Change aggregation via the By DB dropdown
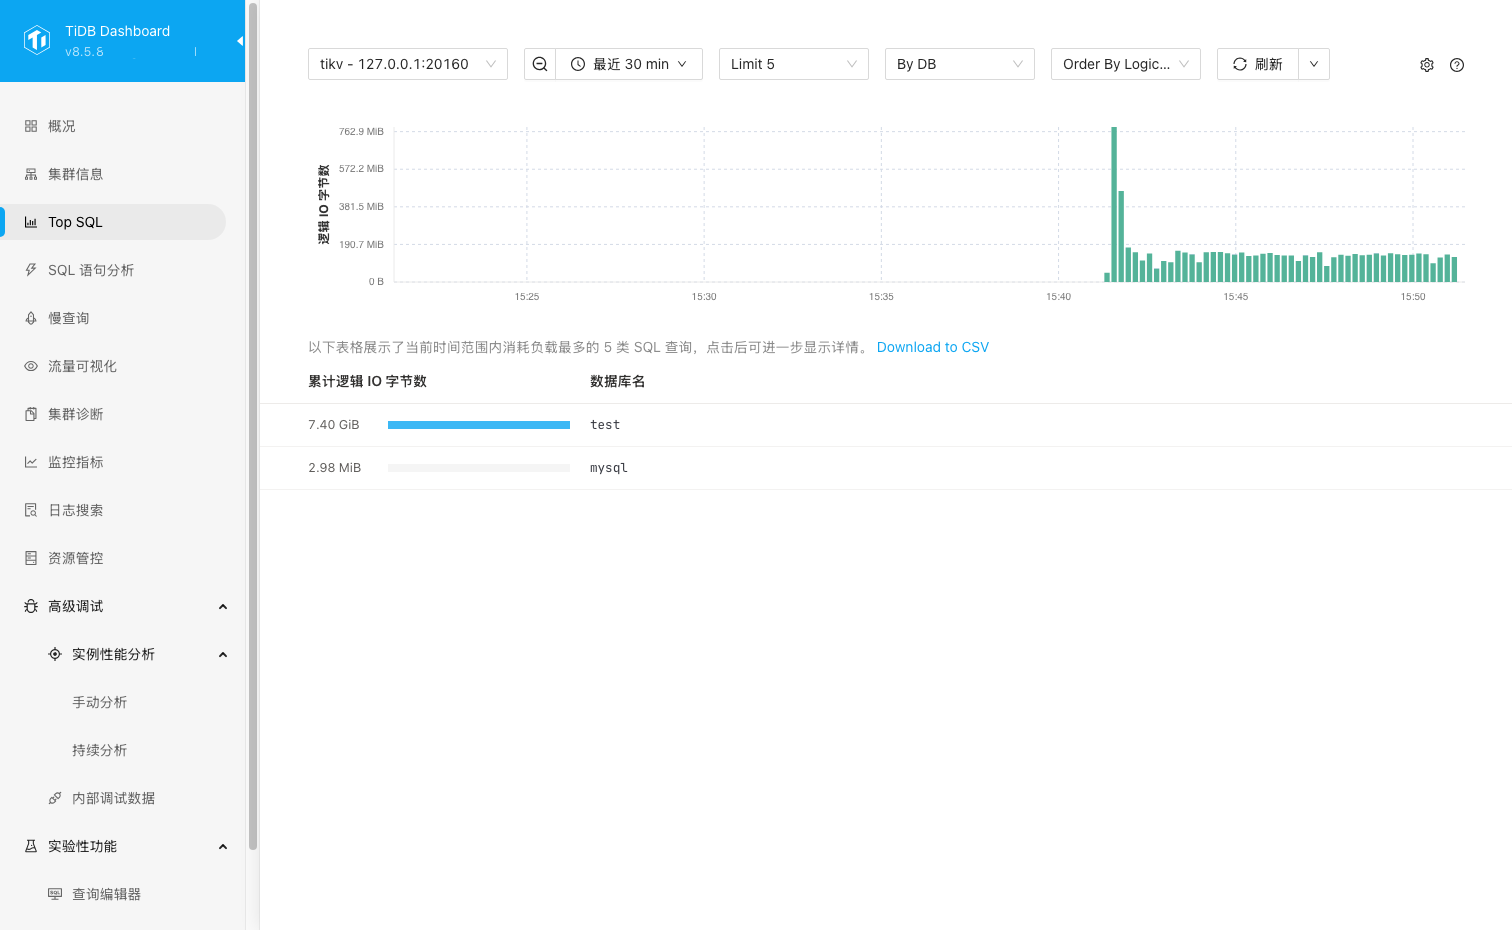The width and height of the screenshot is (1512, 930). point(959,63)
